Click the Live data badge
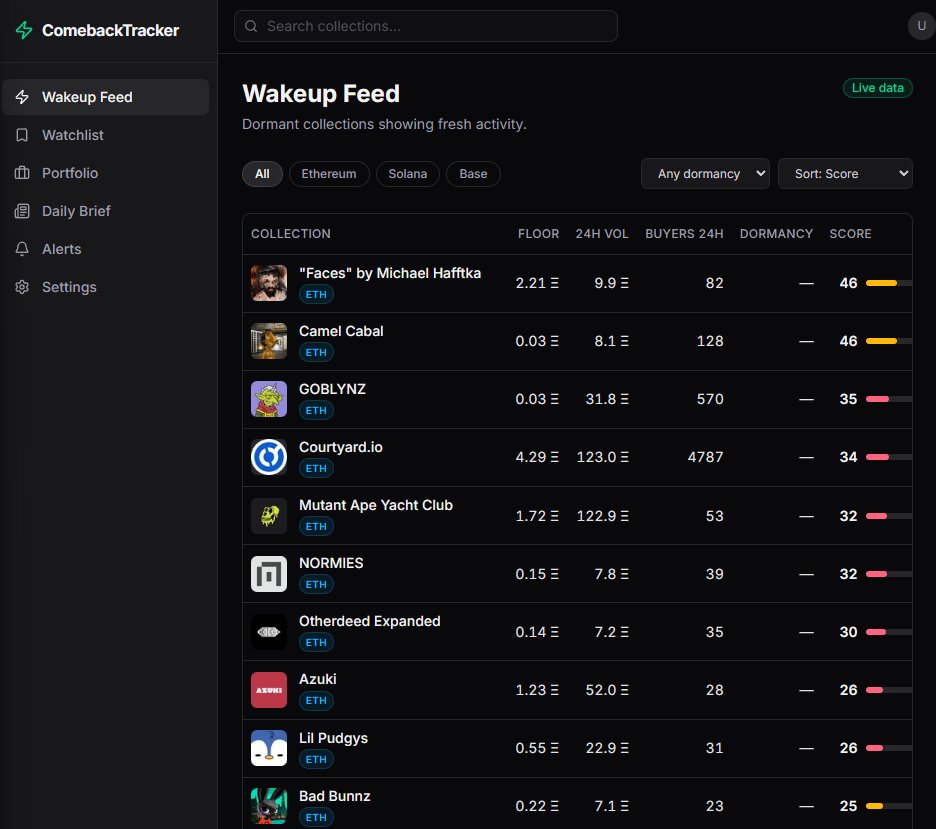Image resolution: width=936 pixels, height=829 pixels. (x=878, y=88)
